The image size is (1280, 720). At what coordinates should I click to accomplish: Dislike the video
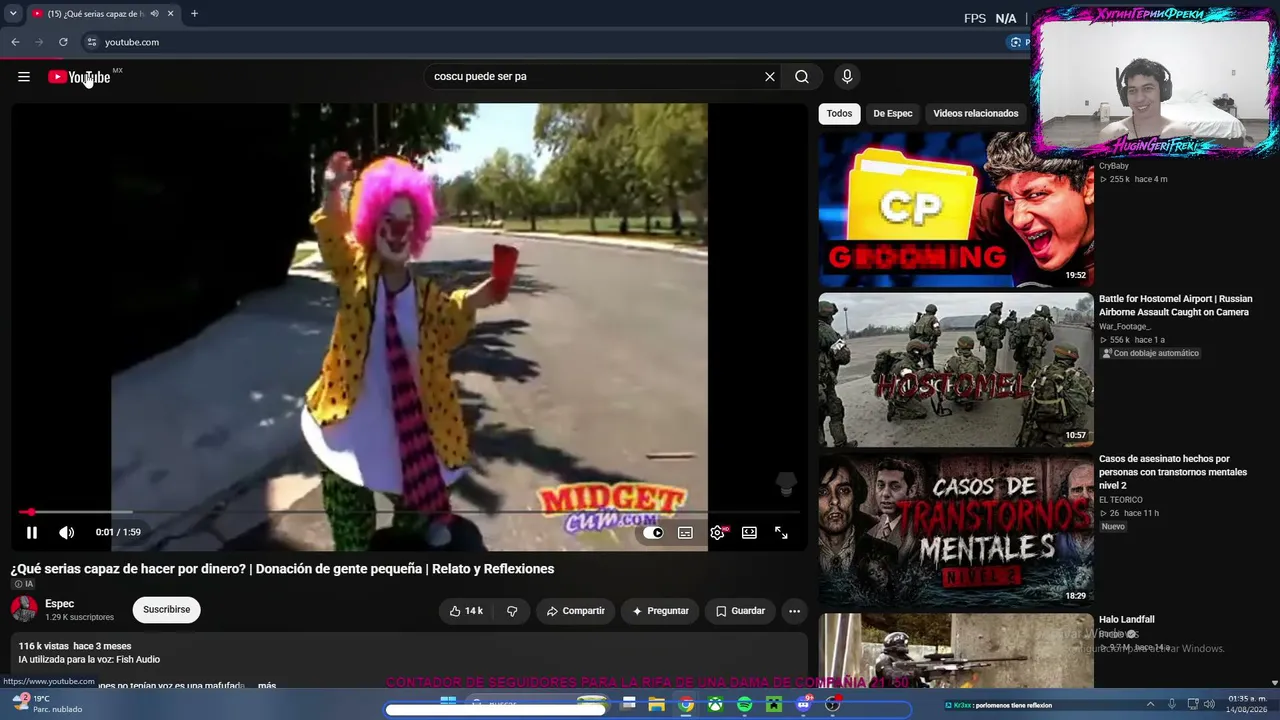click(512, 611)
